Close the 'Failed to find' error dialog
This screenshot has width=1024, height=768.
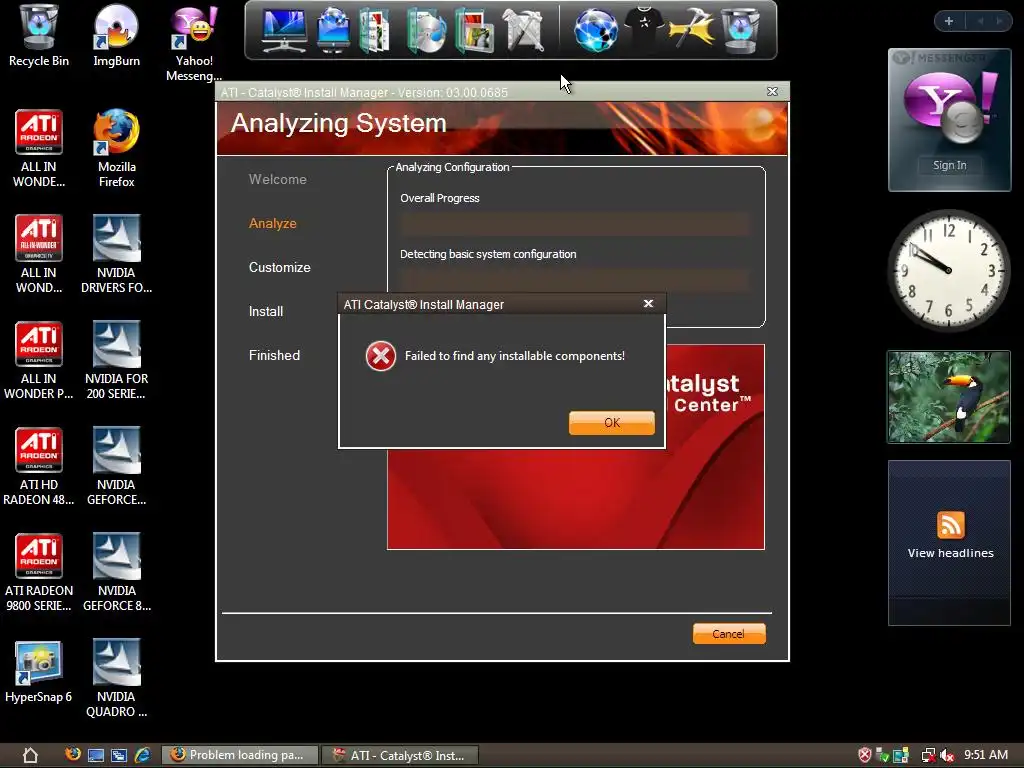648,304
